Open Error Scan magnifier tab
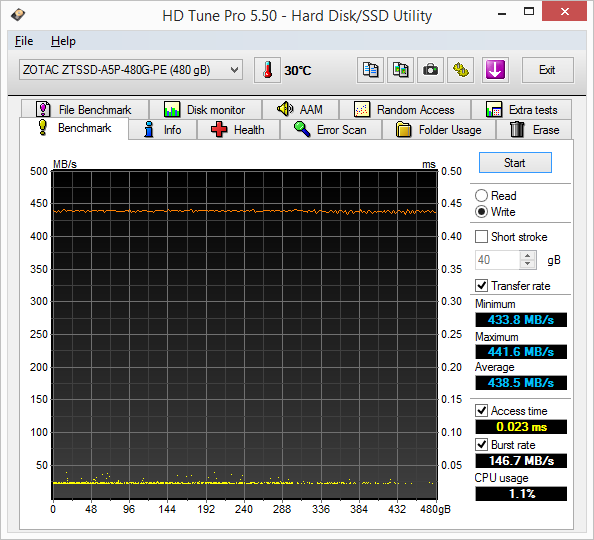The height and width of the screenshot is (540, 594). (331, 130)
